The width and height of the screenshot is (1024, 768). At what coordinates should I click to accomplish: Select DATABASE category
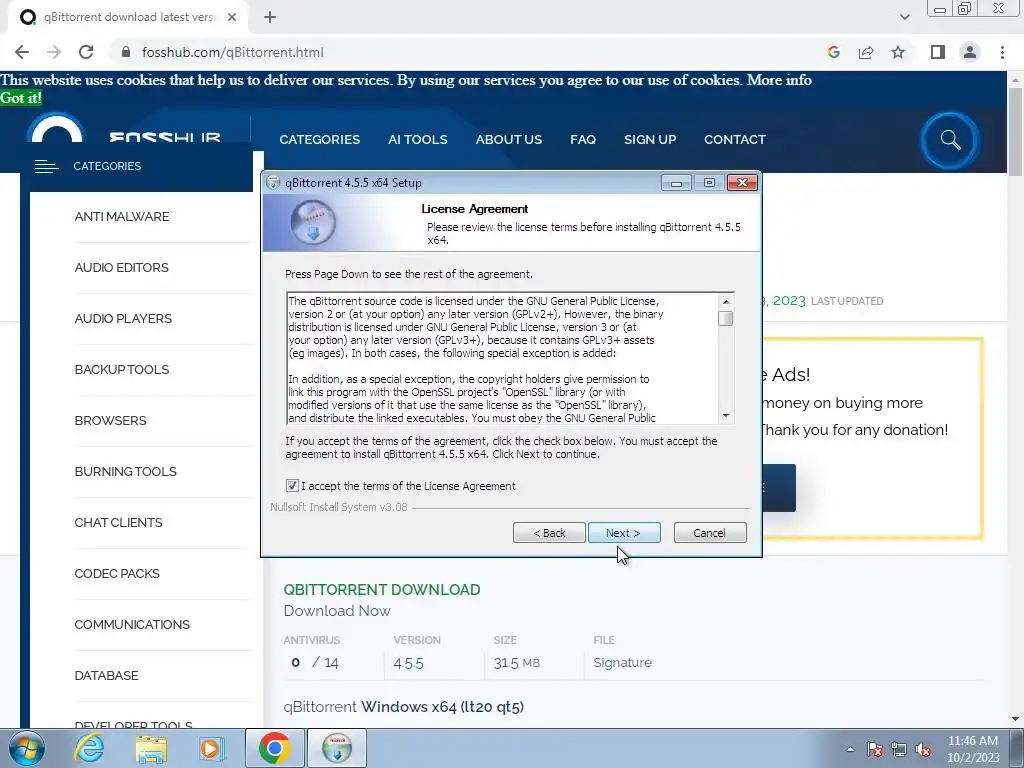106,675
